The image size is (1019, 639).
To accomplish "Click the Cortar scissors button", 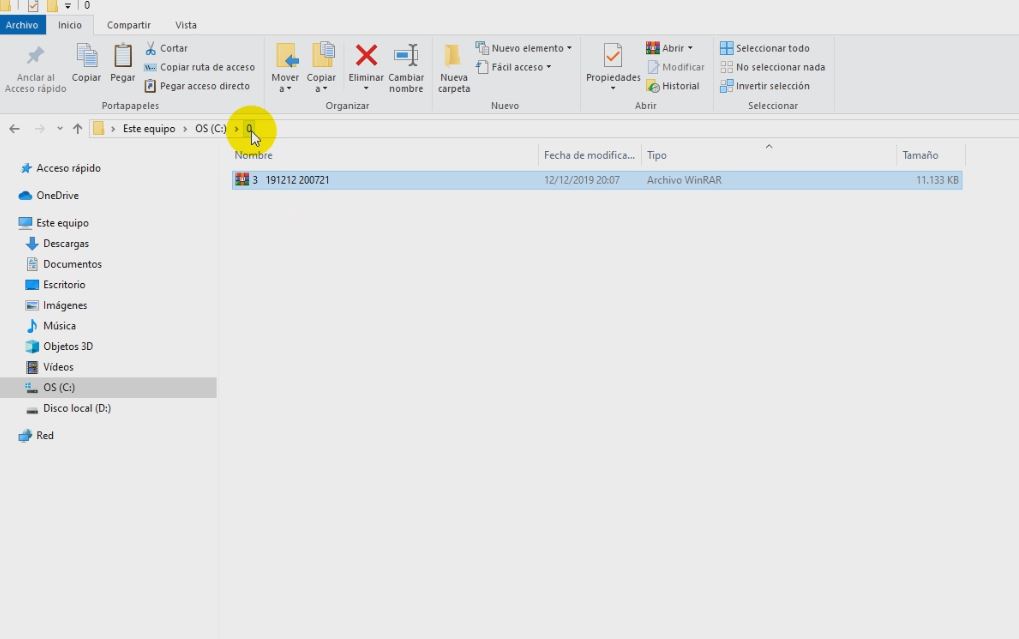I will [x=166, y=48].
